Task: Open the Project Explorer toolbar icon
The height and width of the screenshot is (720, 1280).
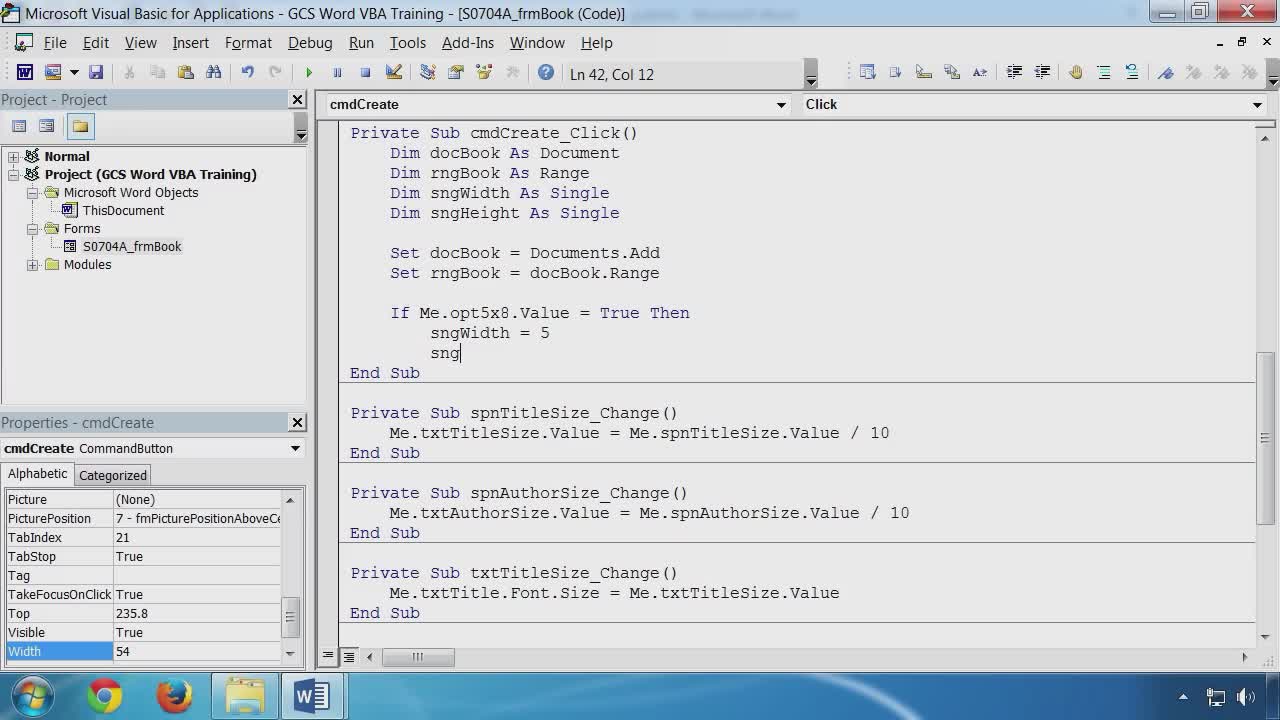Action: pos(427,72)
